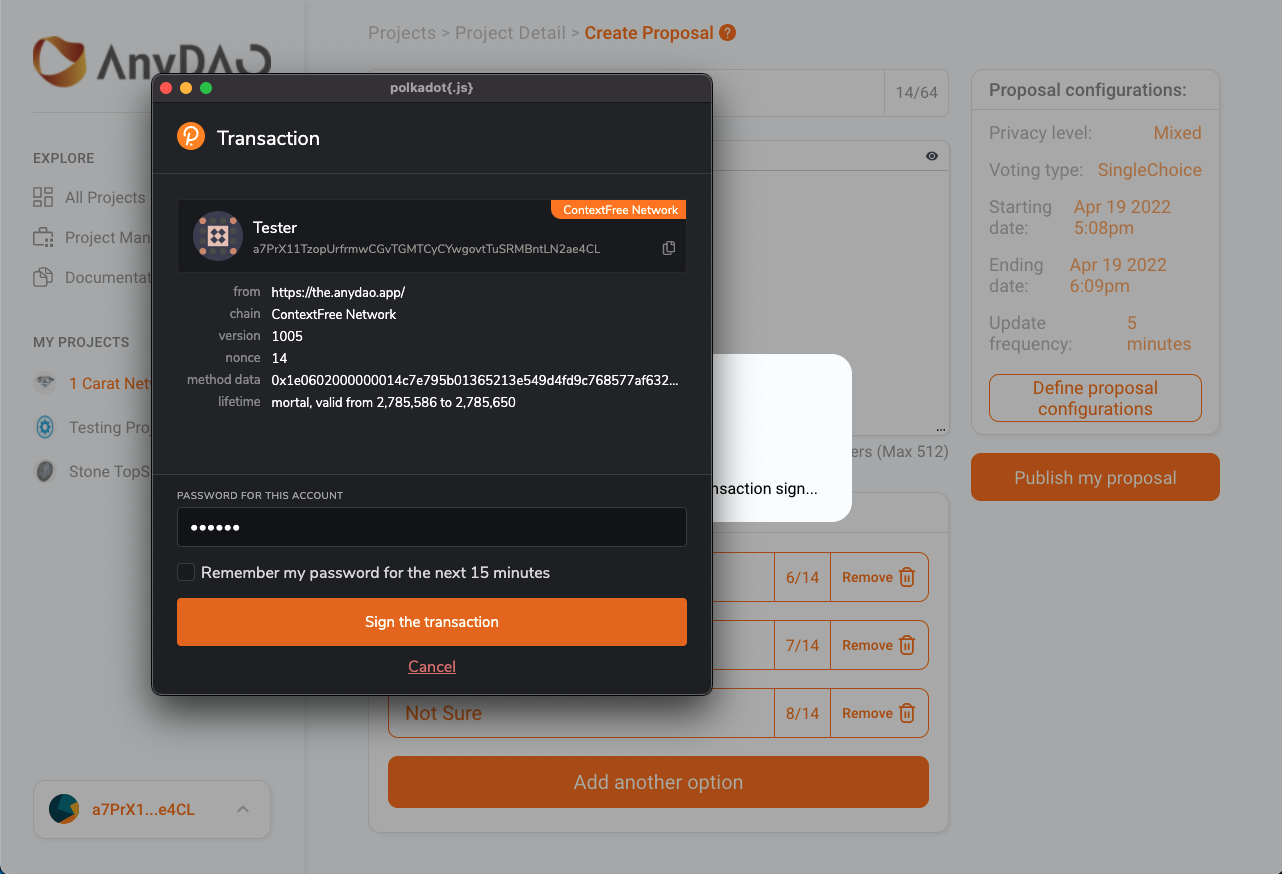
Task: Open Project Detail breadcrumb link
Action: pyautogui.click(x=510, y=33)
